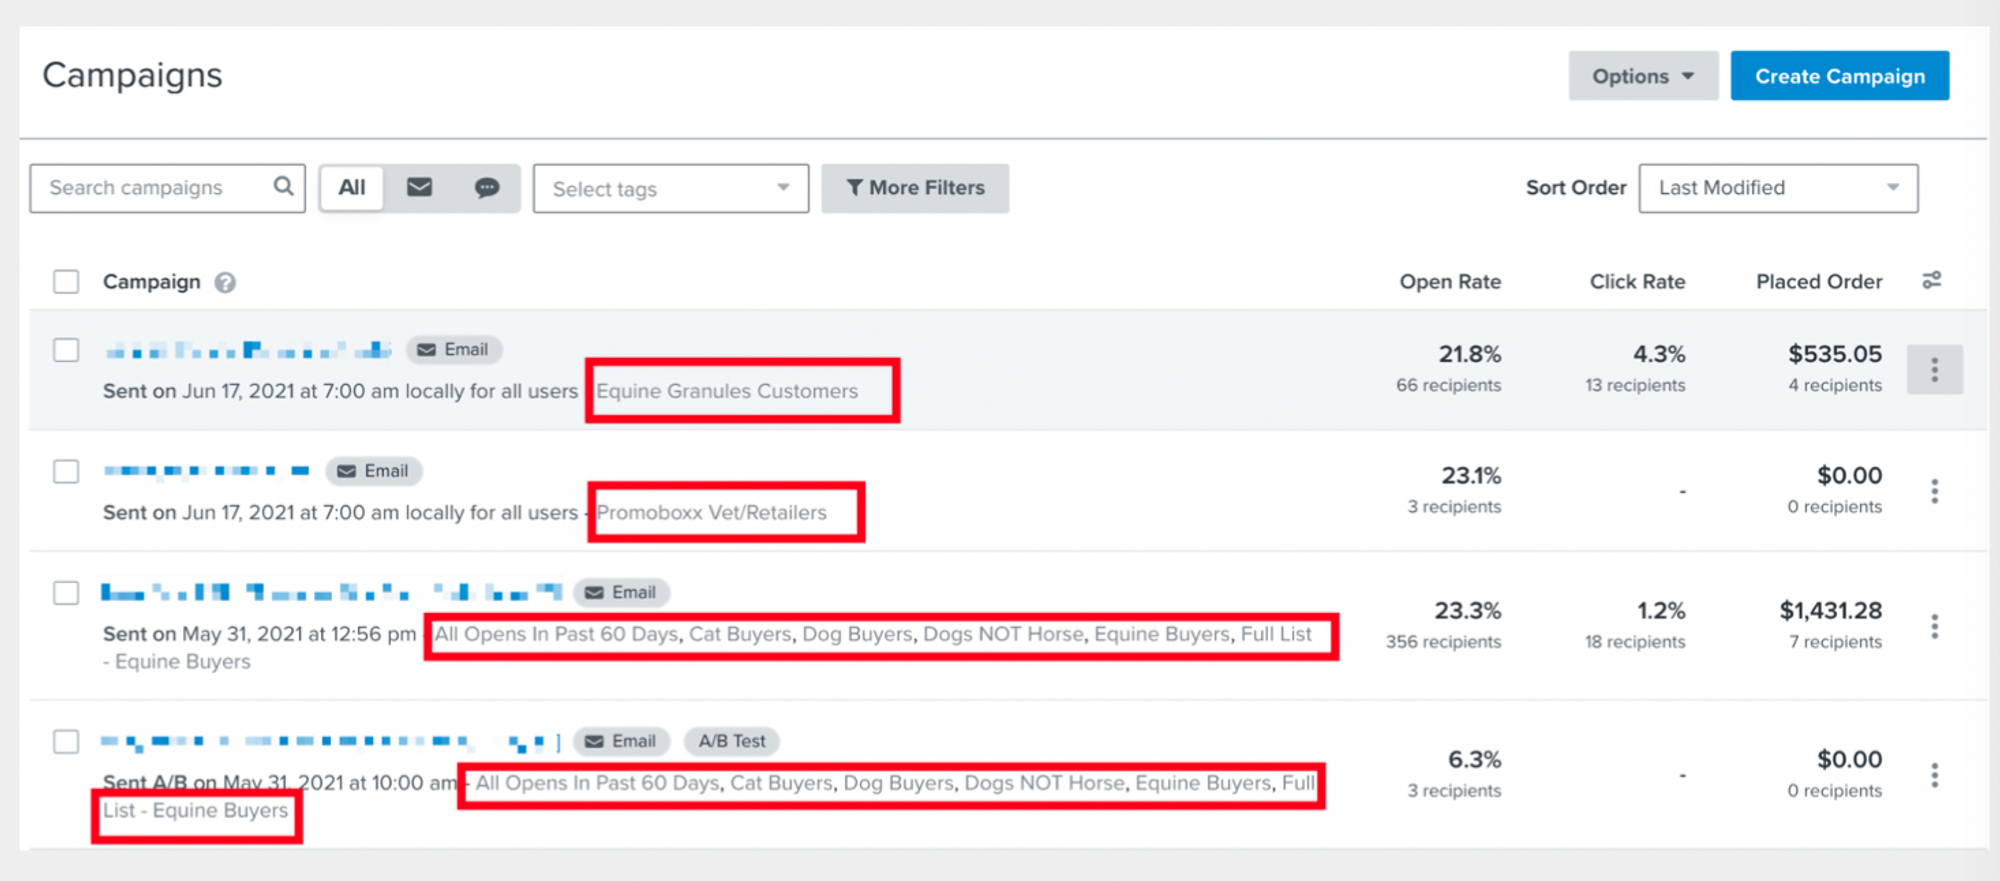Tick the A/B Test campaign checkbox
This screenshot has width=2000, height=881.
coord(66,742)
